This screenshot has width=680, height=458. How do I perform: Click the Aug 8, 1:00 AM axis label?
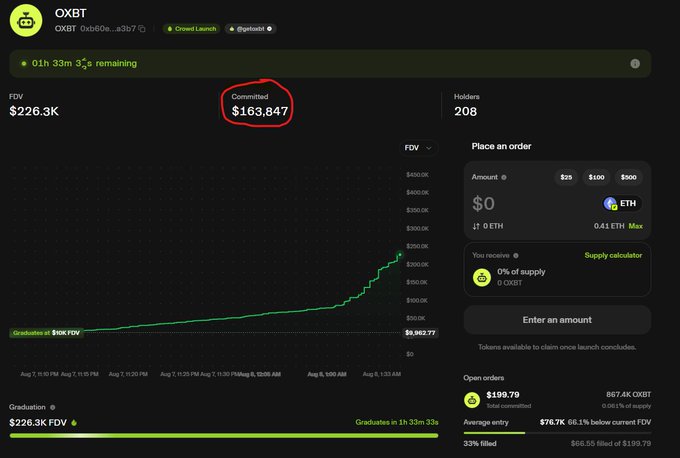(x=327, y=374)
